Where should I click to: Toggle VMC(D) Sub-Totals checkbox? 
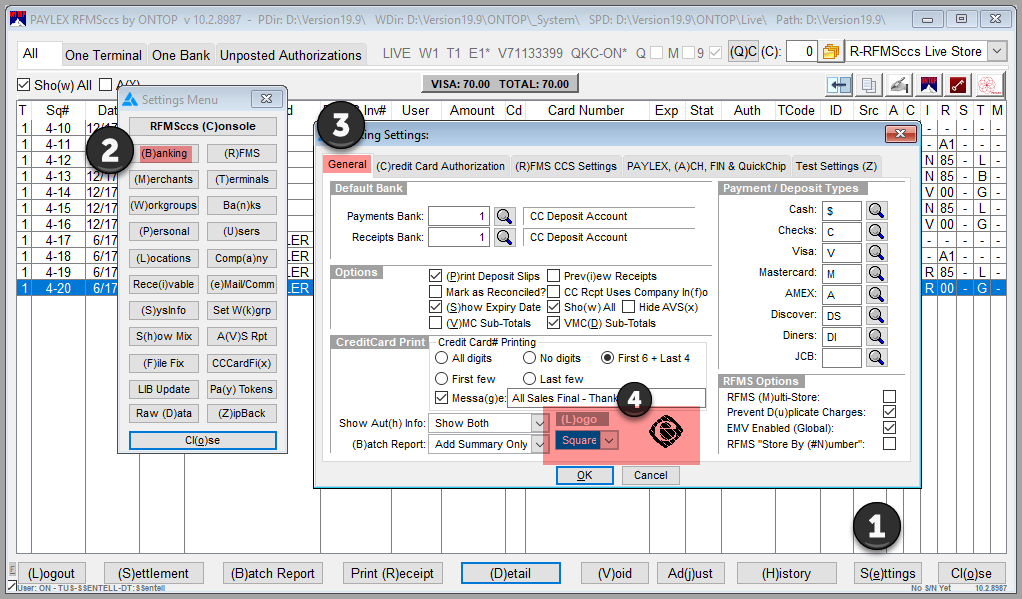[553, 323]
